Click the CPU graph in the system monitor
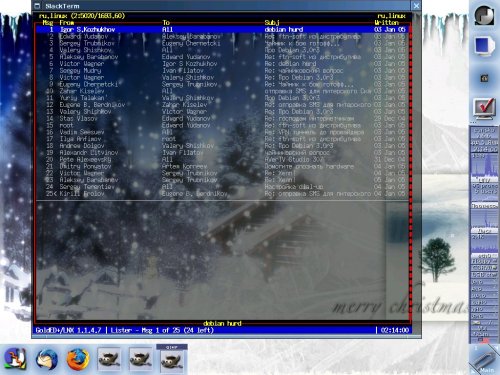 [484, 167]
